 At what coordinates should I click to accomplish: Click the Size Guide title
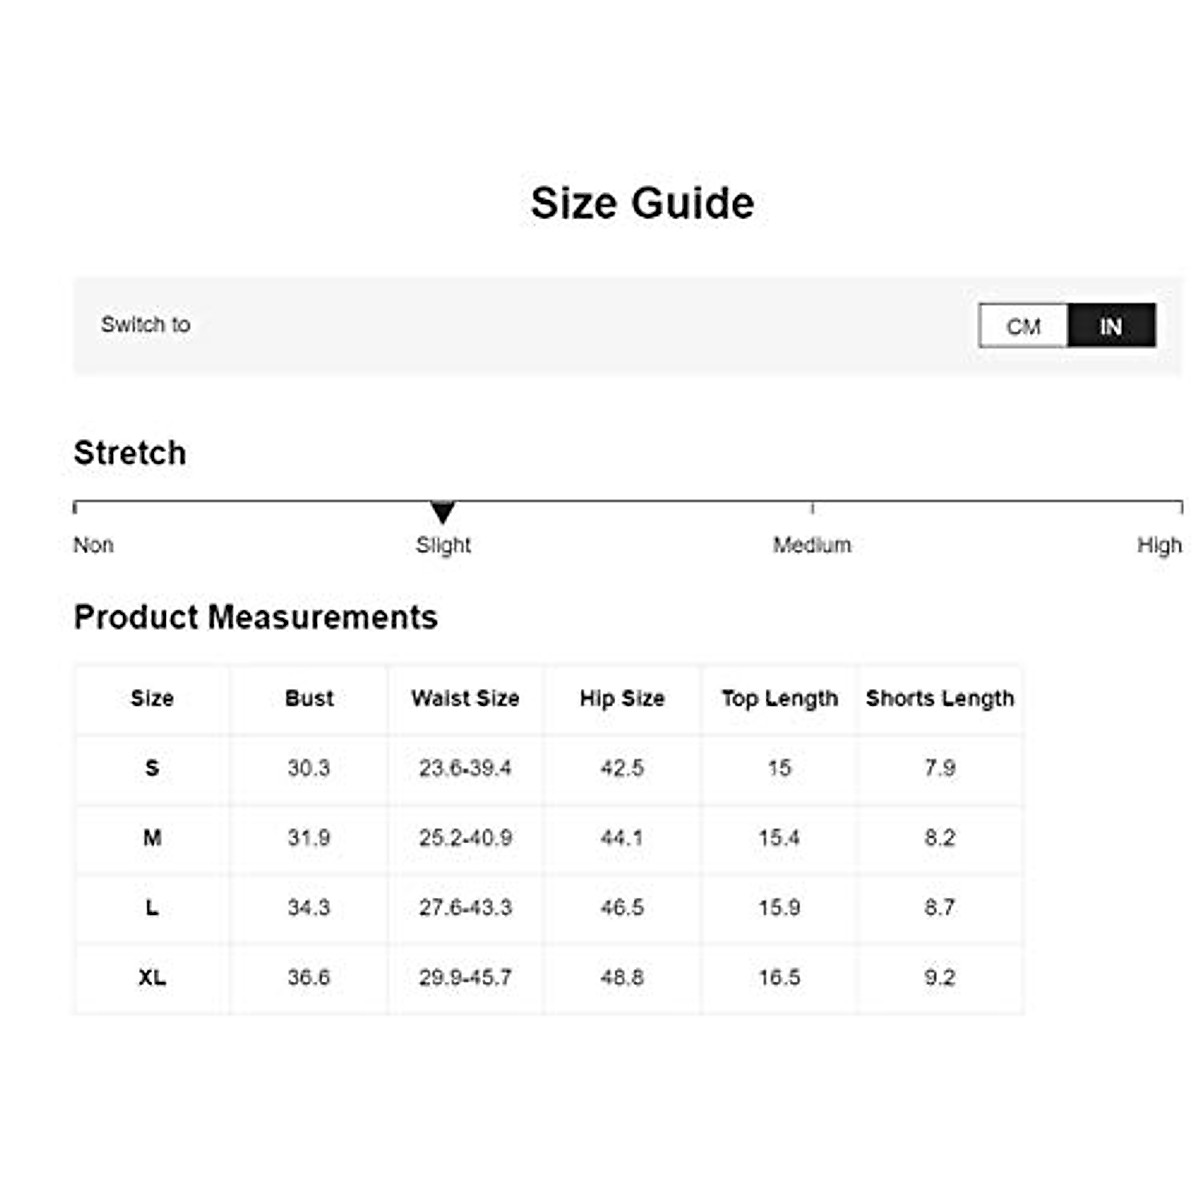click(642, 203)
